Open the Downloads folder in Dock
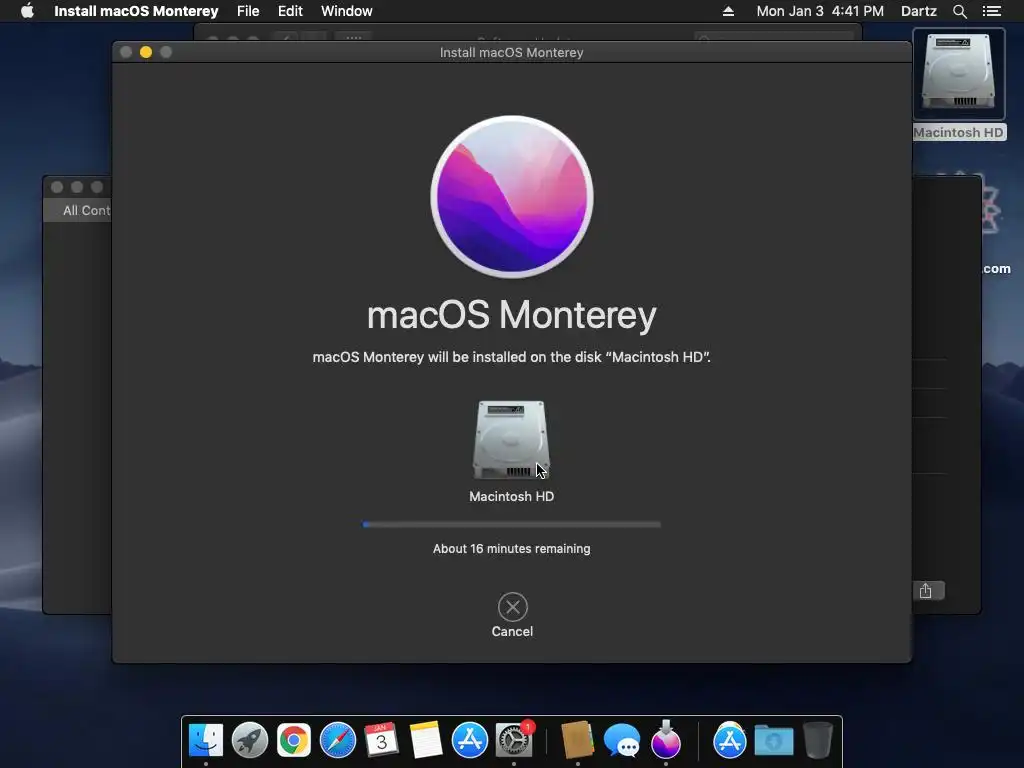This screenshot has height=768, width=1024. [774, 741]
